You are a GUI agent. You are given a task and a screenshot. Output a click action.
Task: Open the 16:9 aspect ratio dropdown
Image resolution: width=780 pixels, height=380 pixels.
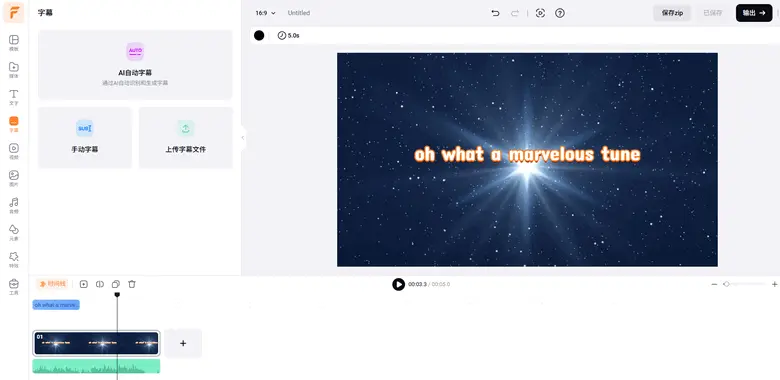265,13
